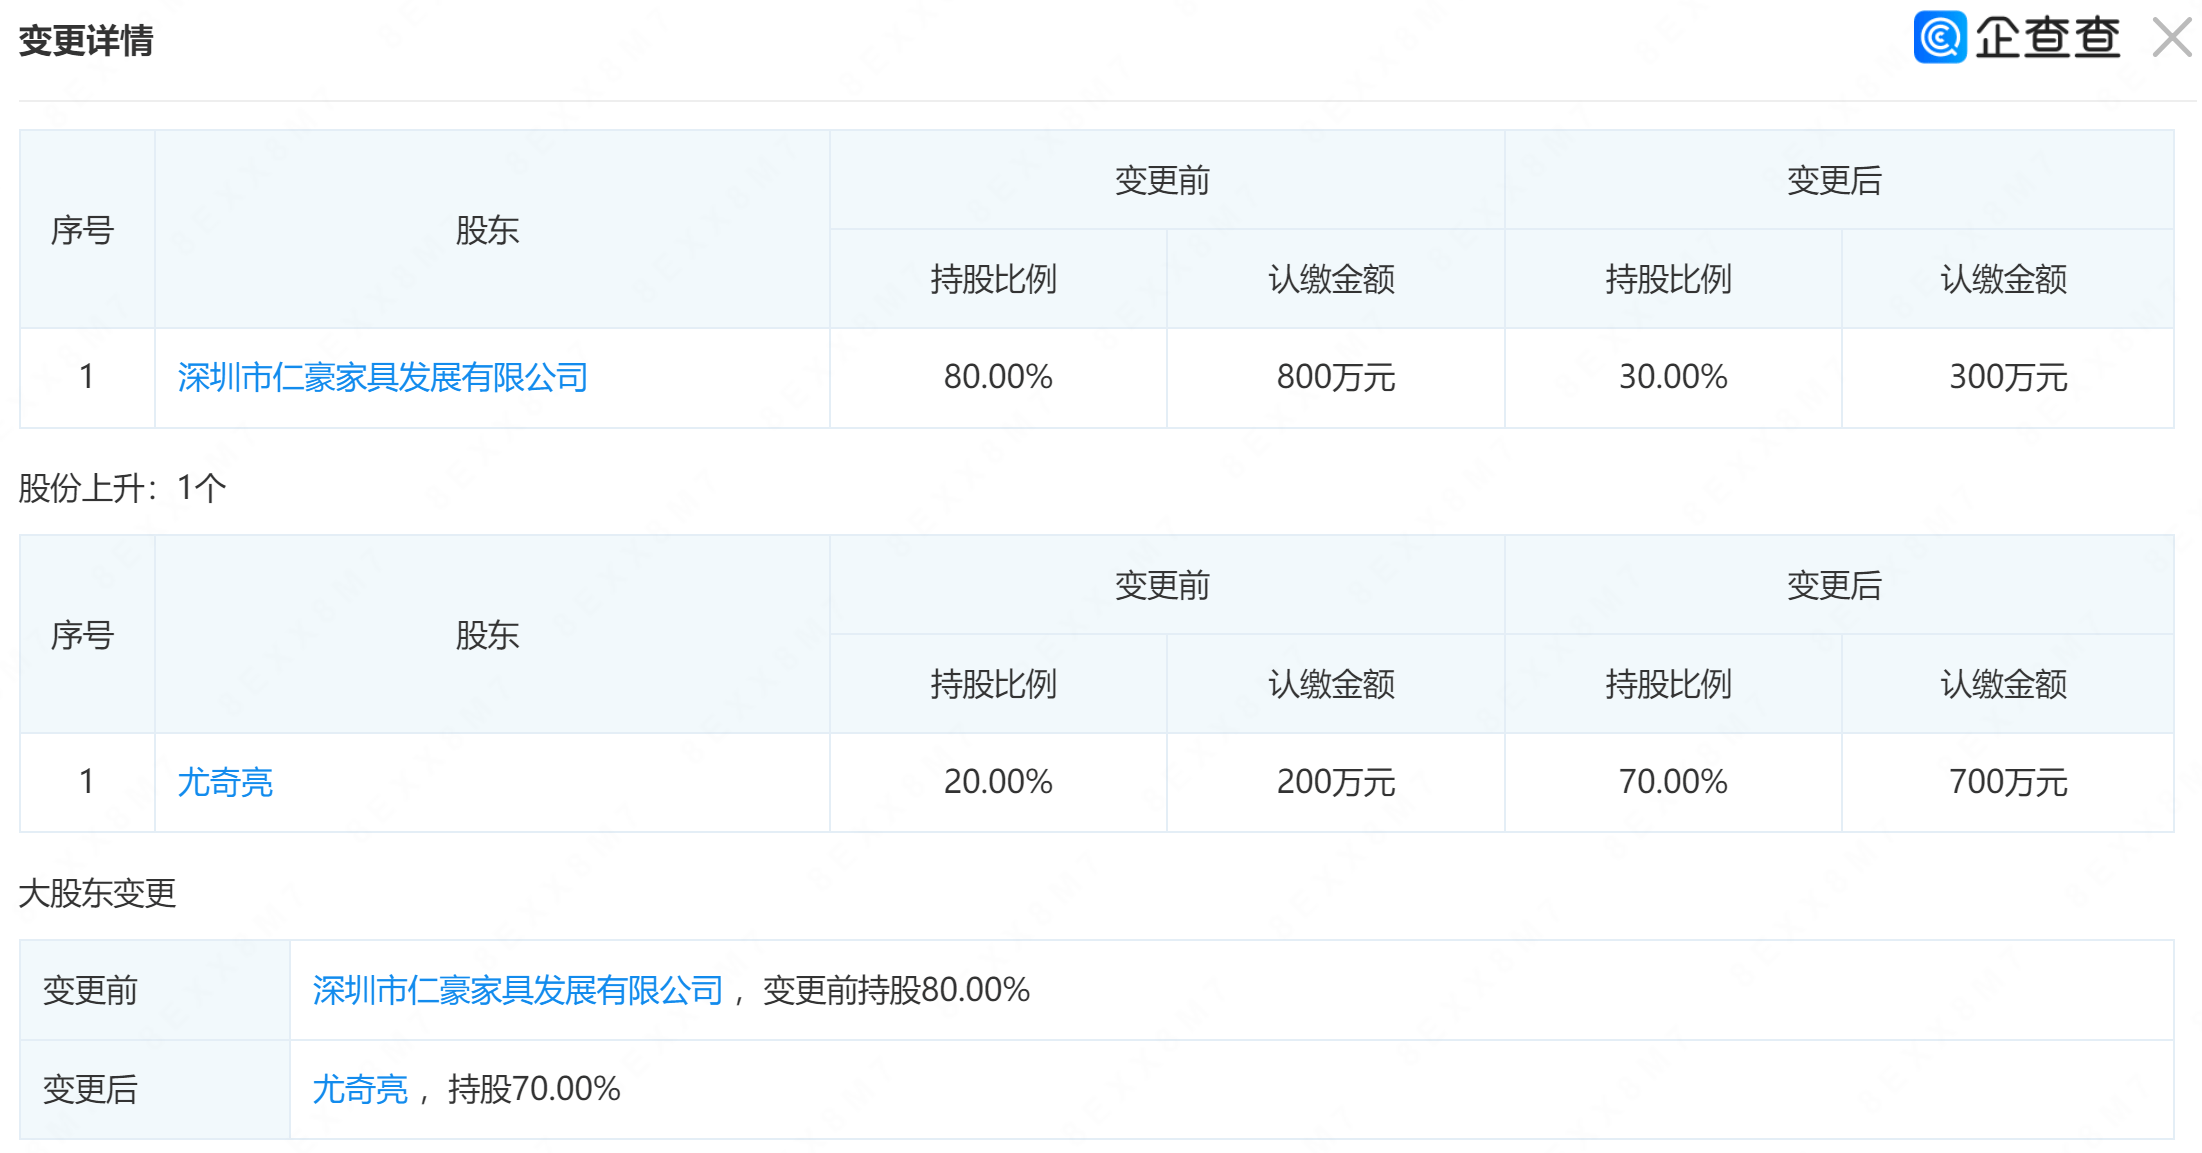The width and height of the screenshot is (2202, 1153).
Task: Close the 变更详情 dialog
Action: (2171, 38)
